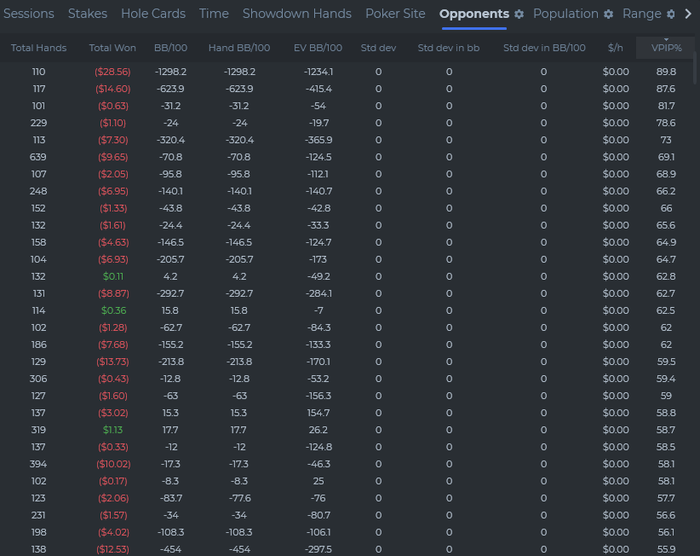The height and width of the screenshot is (556, 700).
Task: Sort by the EV BB/100 column header
Action: (318, 48)
